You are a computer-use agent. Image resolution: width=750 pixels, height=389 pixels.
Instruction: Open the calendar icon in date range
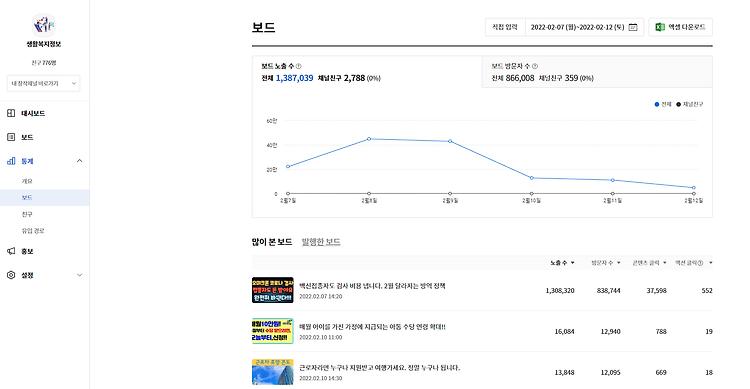[x=633, y=27]
